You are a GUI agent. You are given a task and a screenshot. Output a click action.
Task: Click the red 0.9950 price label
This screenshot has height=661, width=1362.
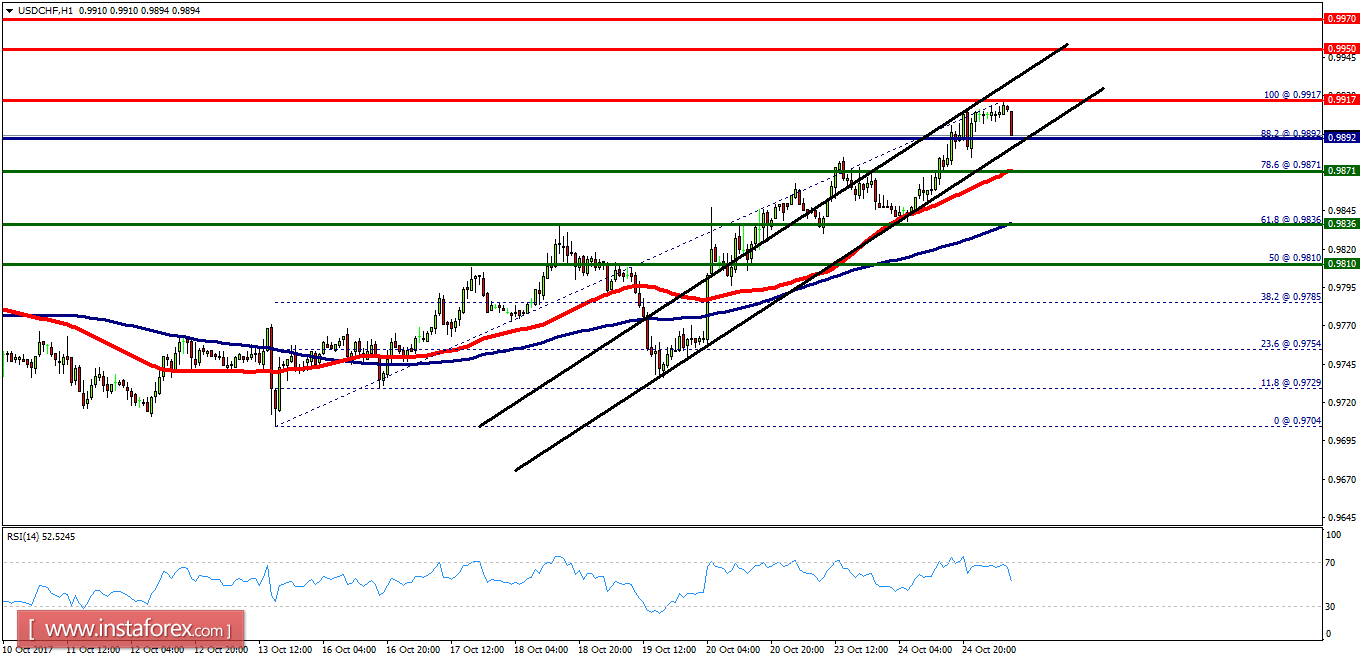1341,48
